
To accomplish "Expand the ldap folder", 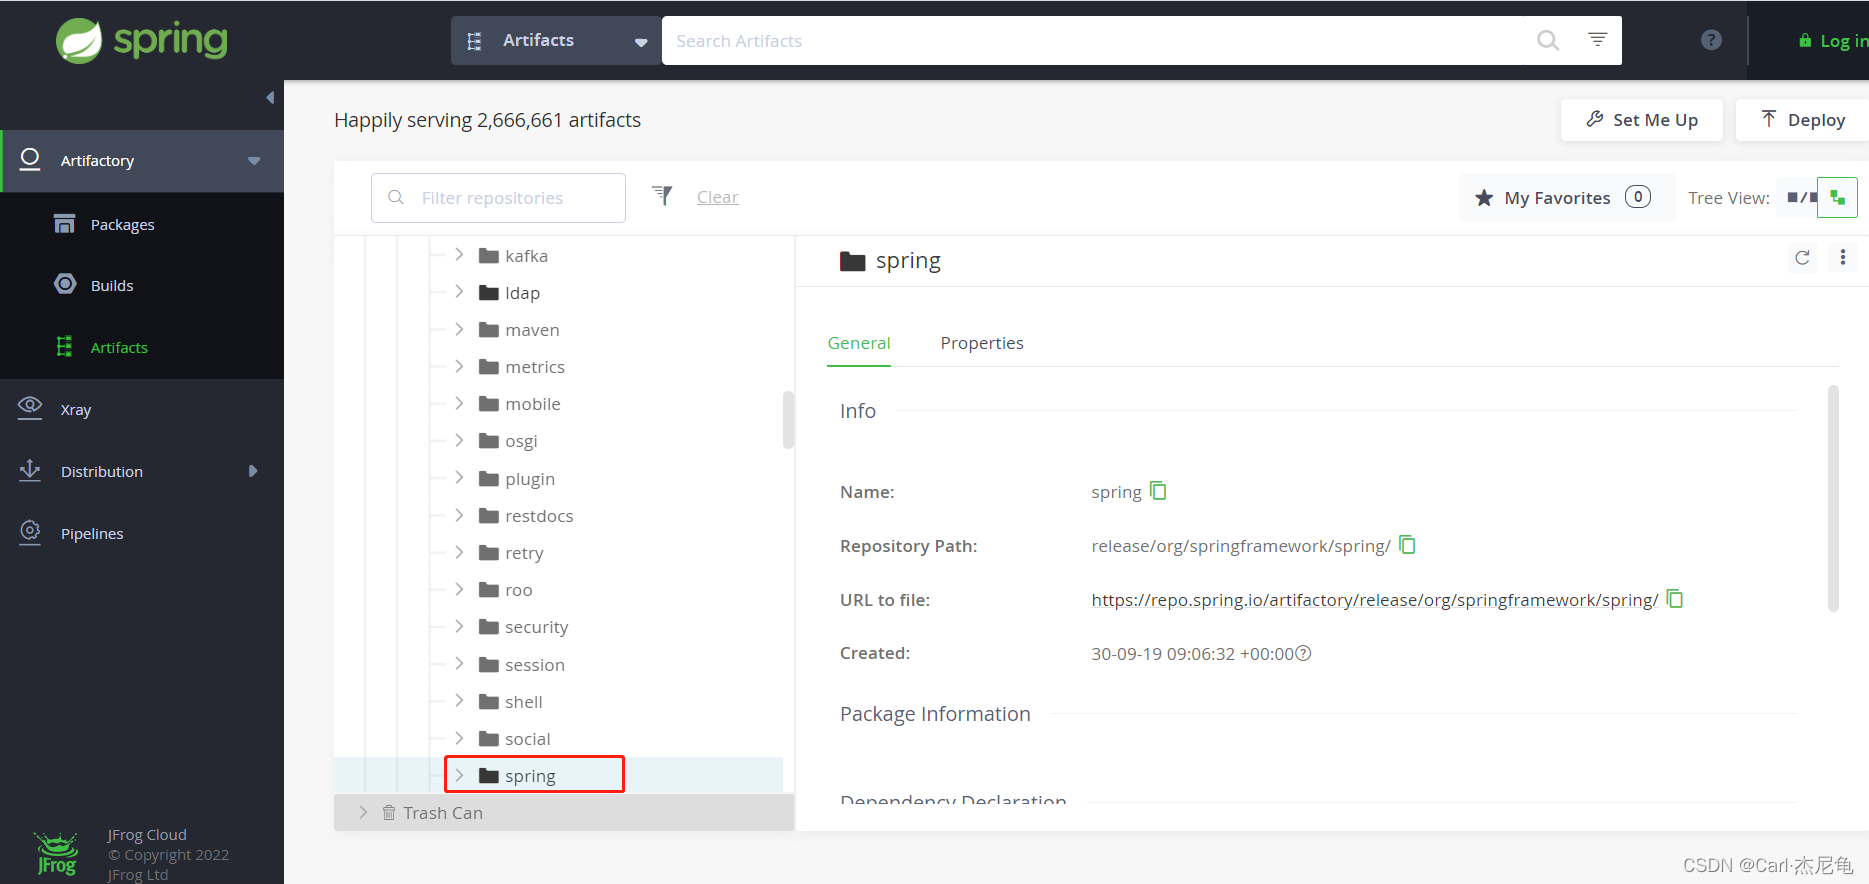I will [459, 292].
